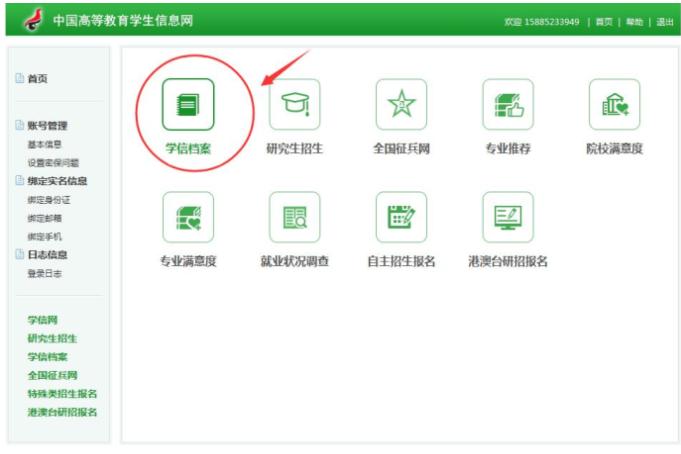Click the red bird site logo
681x454 pixels.
click(x=33, y=20)
